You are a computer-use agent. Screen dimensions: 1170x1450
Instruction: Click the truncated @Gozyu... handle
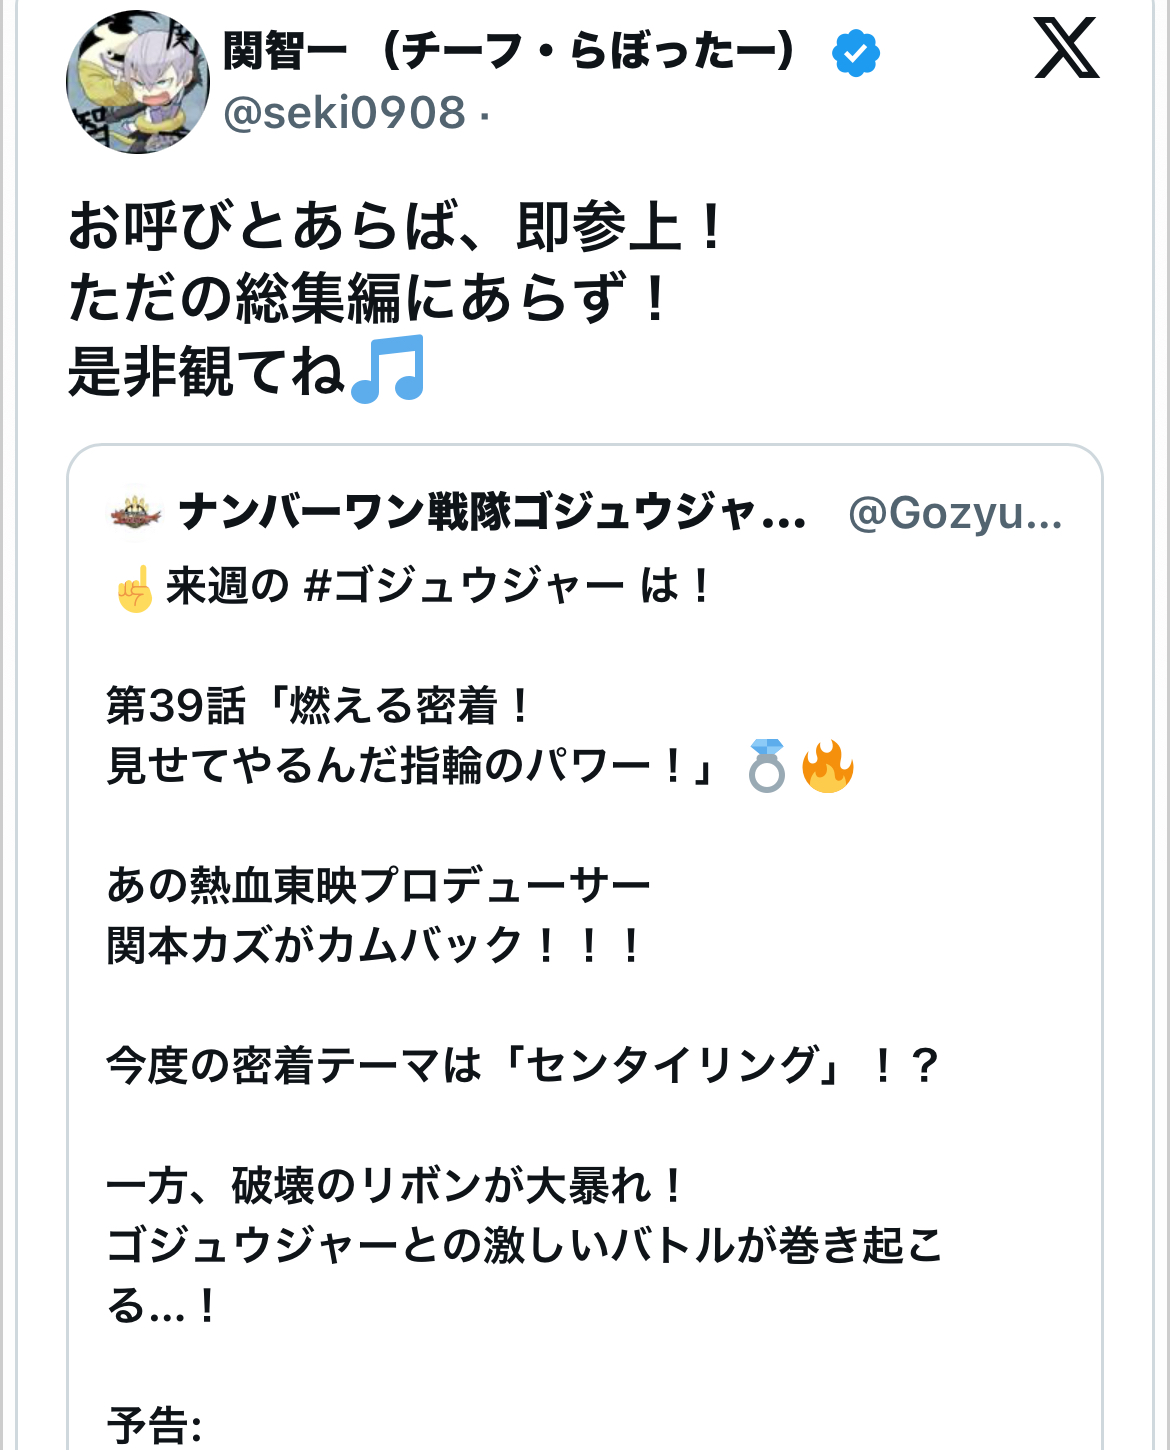pyautogui.click(x=954, y=513)
